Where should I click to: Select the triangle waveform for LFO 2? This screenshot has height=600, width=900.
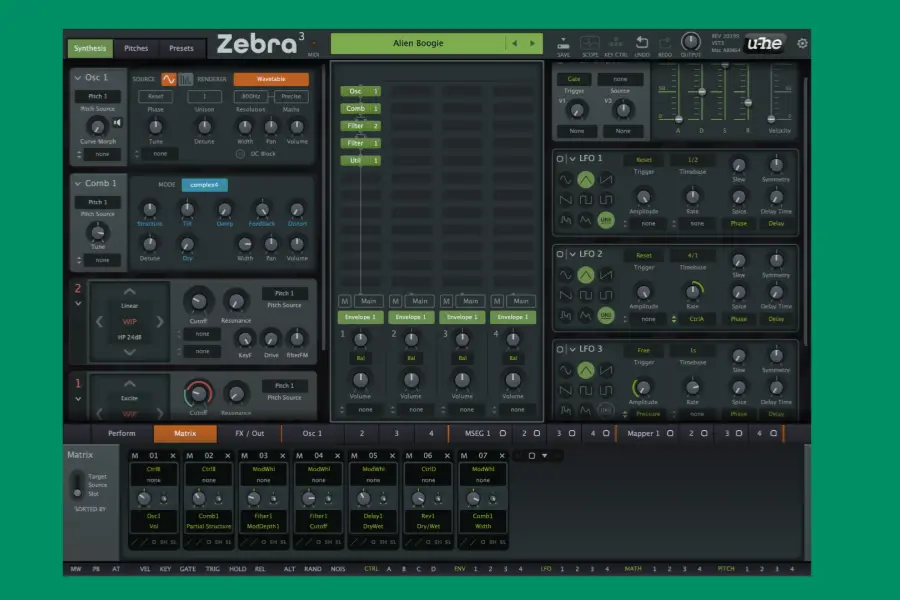click(586, 275)
